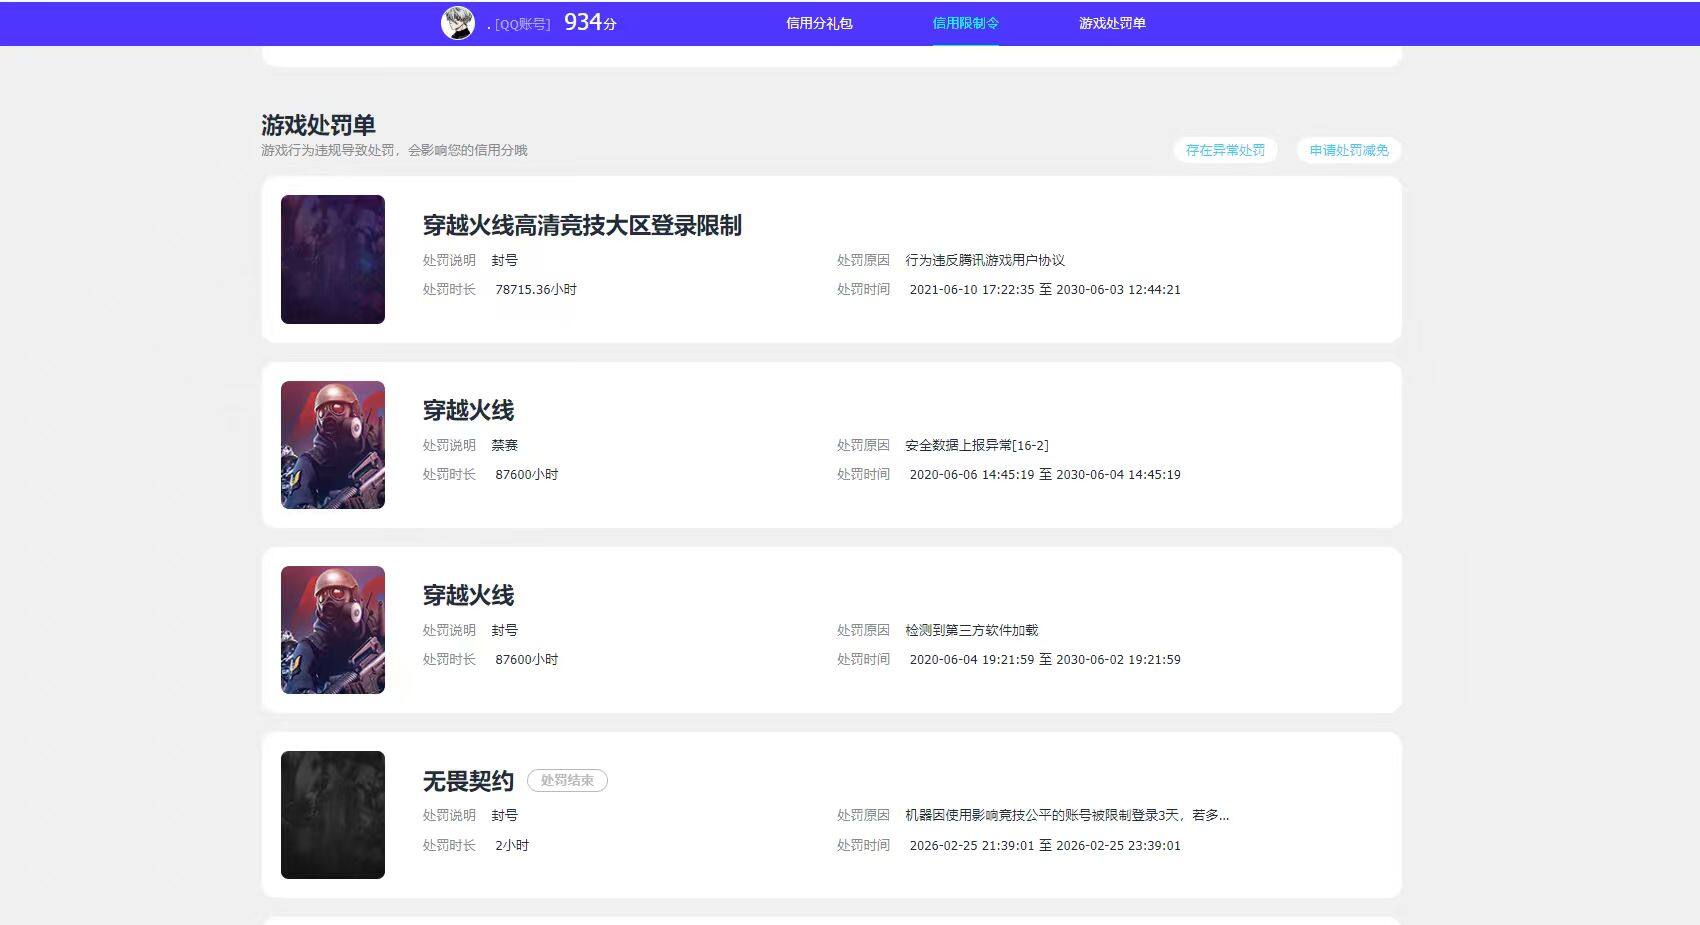This screenshot has height=925, width=1700.
Task: Click truncated reason 机器因使用影响竞技公平的账号被限制登录3天
Action: tap(1067, 815)
